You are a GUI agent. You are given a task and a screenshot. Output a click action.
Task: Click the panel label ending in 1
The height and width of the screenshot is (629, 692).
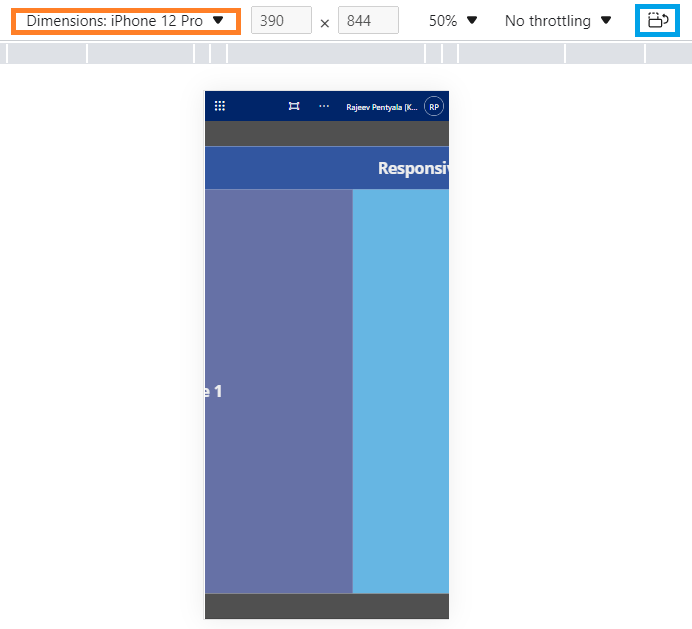point(212,392)
